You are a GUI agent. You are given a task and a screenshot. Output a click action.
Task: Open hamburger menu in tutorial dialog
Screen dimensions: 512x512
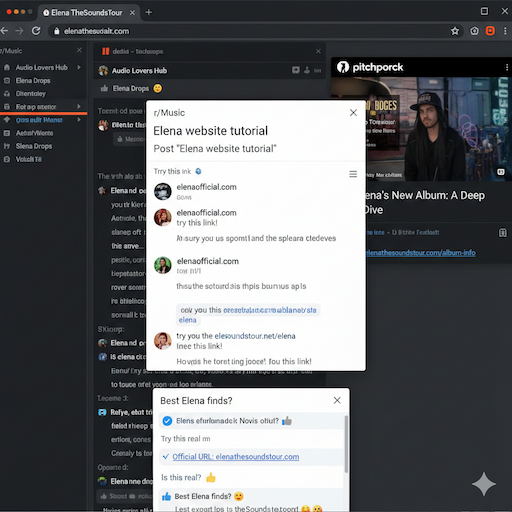point(353,174)
